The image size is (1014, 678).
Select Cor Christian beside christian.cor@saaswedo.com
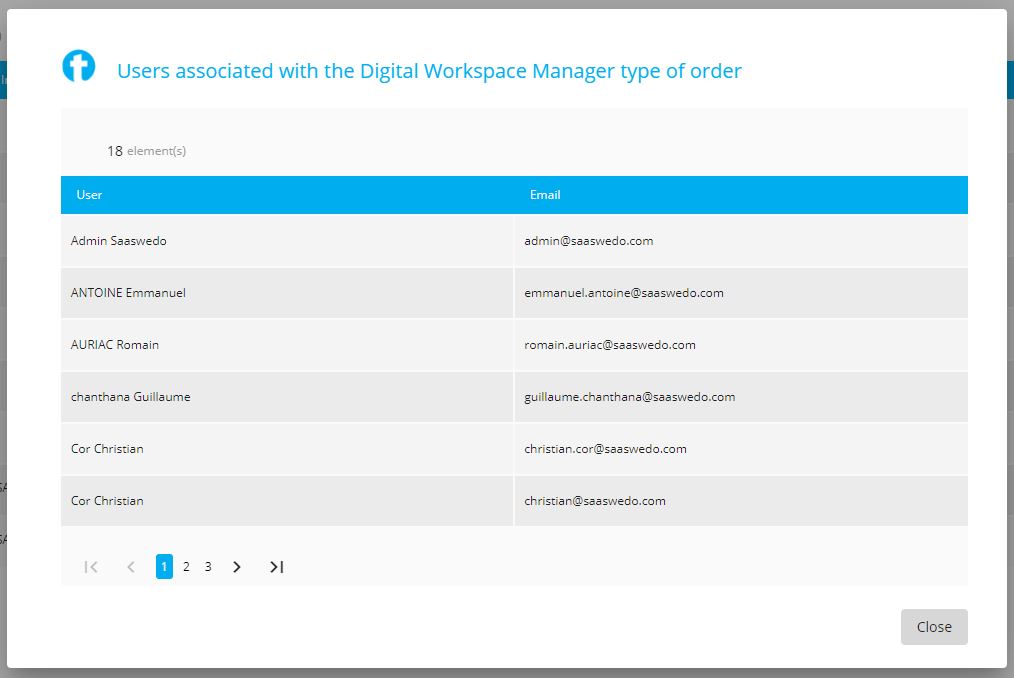pyautogui.click(x=287, y=449)
